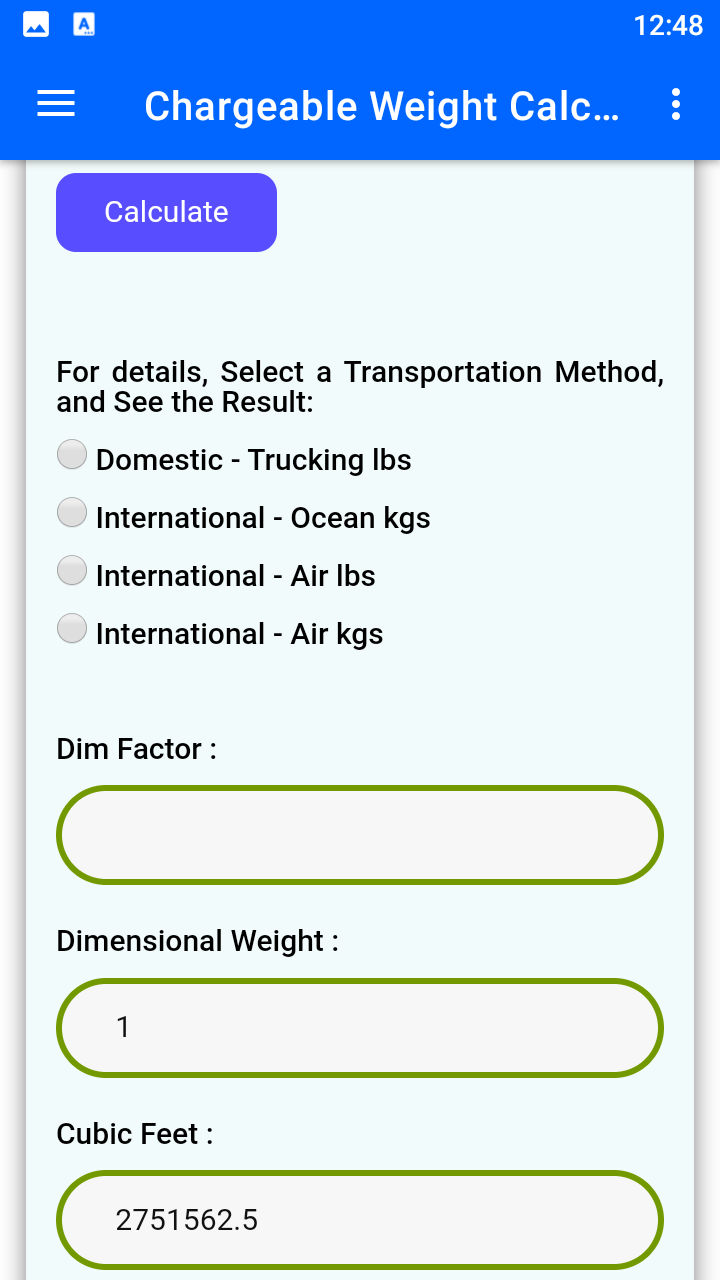Click the vertical dots icon top right

coord(675,104)
